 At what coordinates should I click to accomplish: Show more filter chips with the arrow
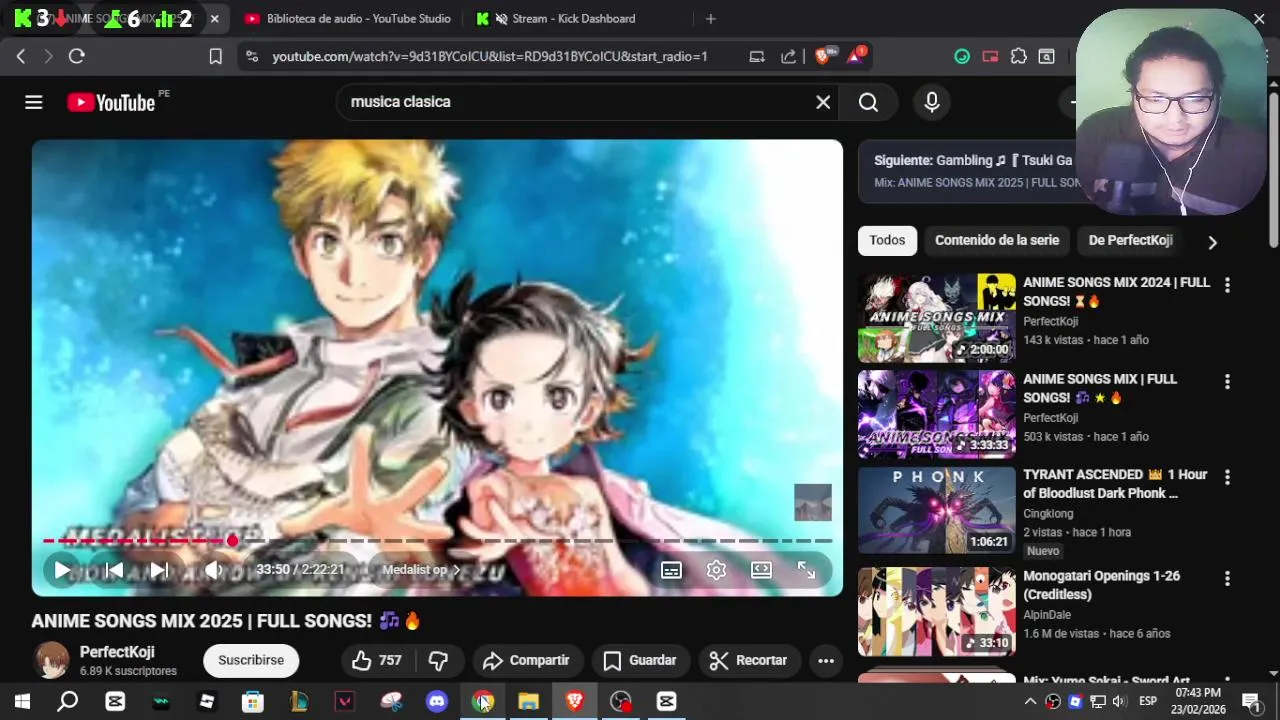point(1212,242)
